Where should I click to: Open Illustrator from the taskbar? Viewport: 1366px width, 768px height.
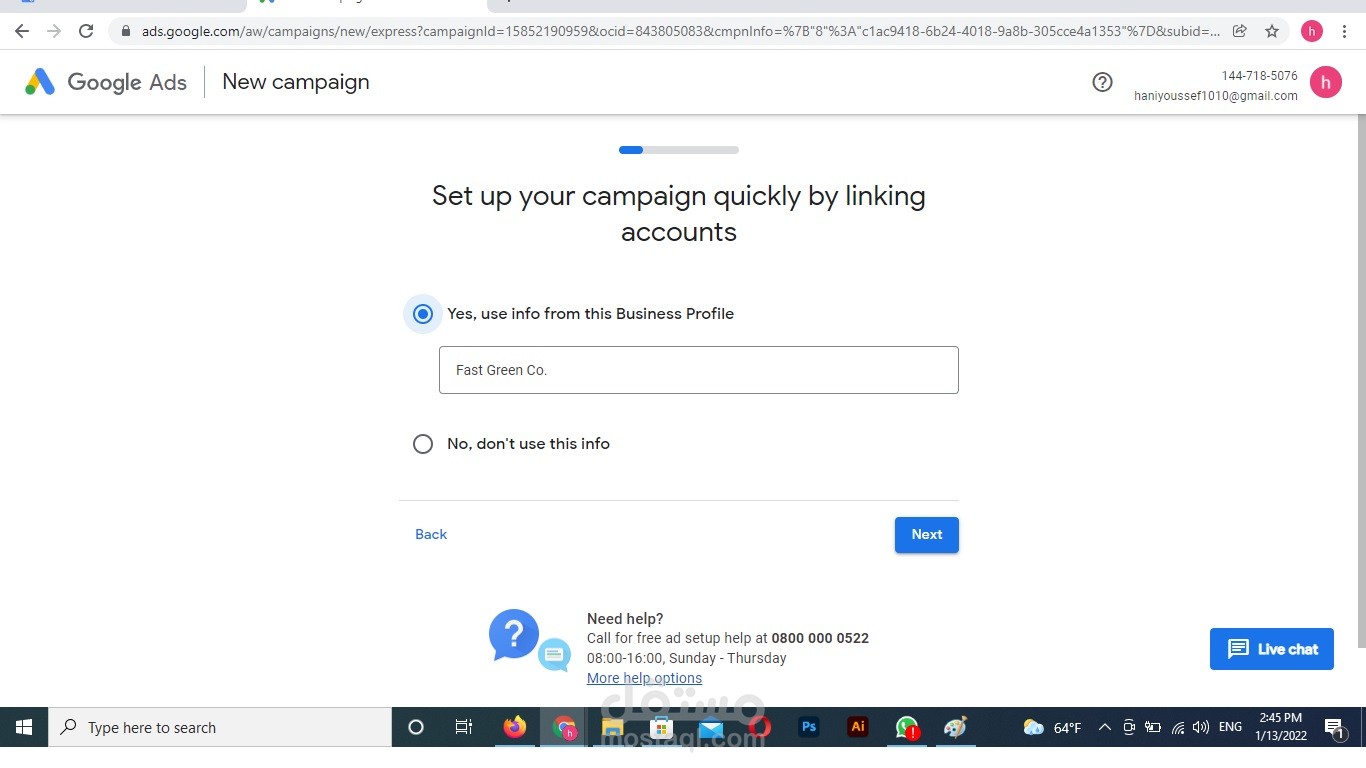(x=857, y=727)
